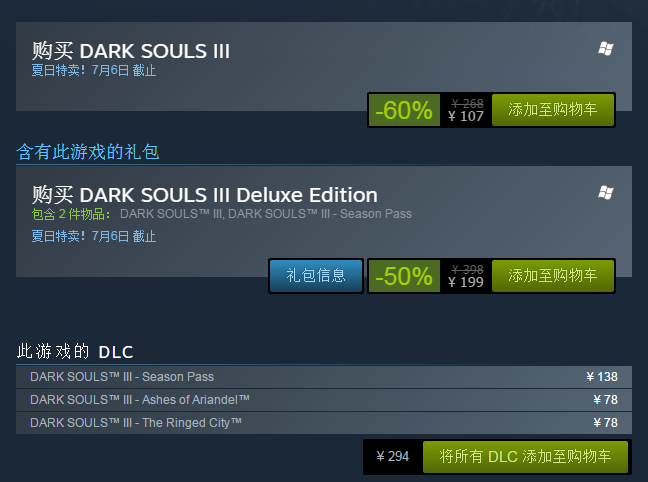The image size is (648, 482).
Task: Open the Ashes of Ariandel DLC row
Action: point(140,400)
